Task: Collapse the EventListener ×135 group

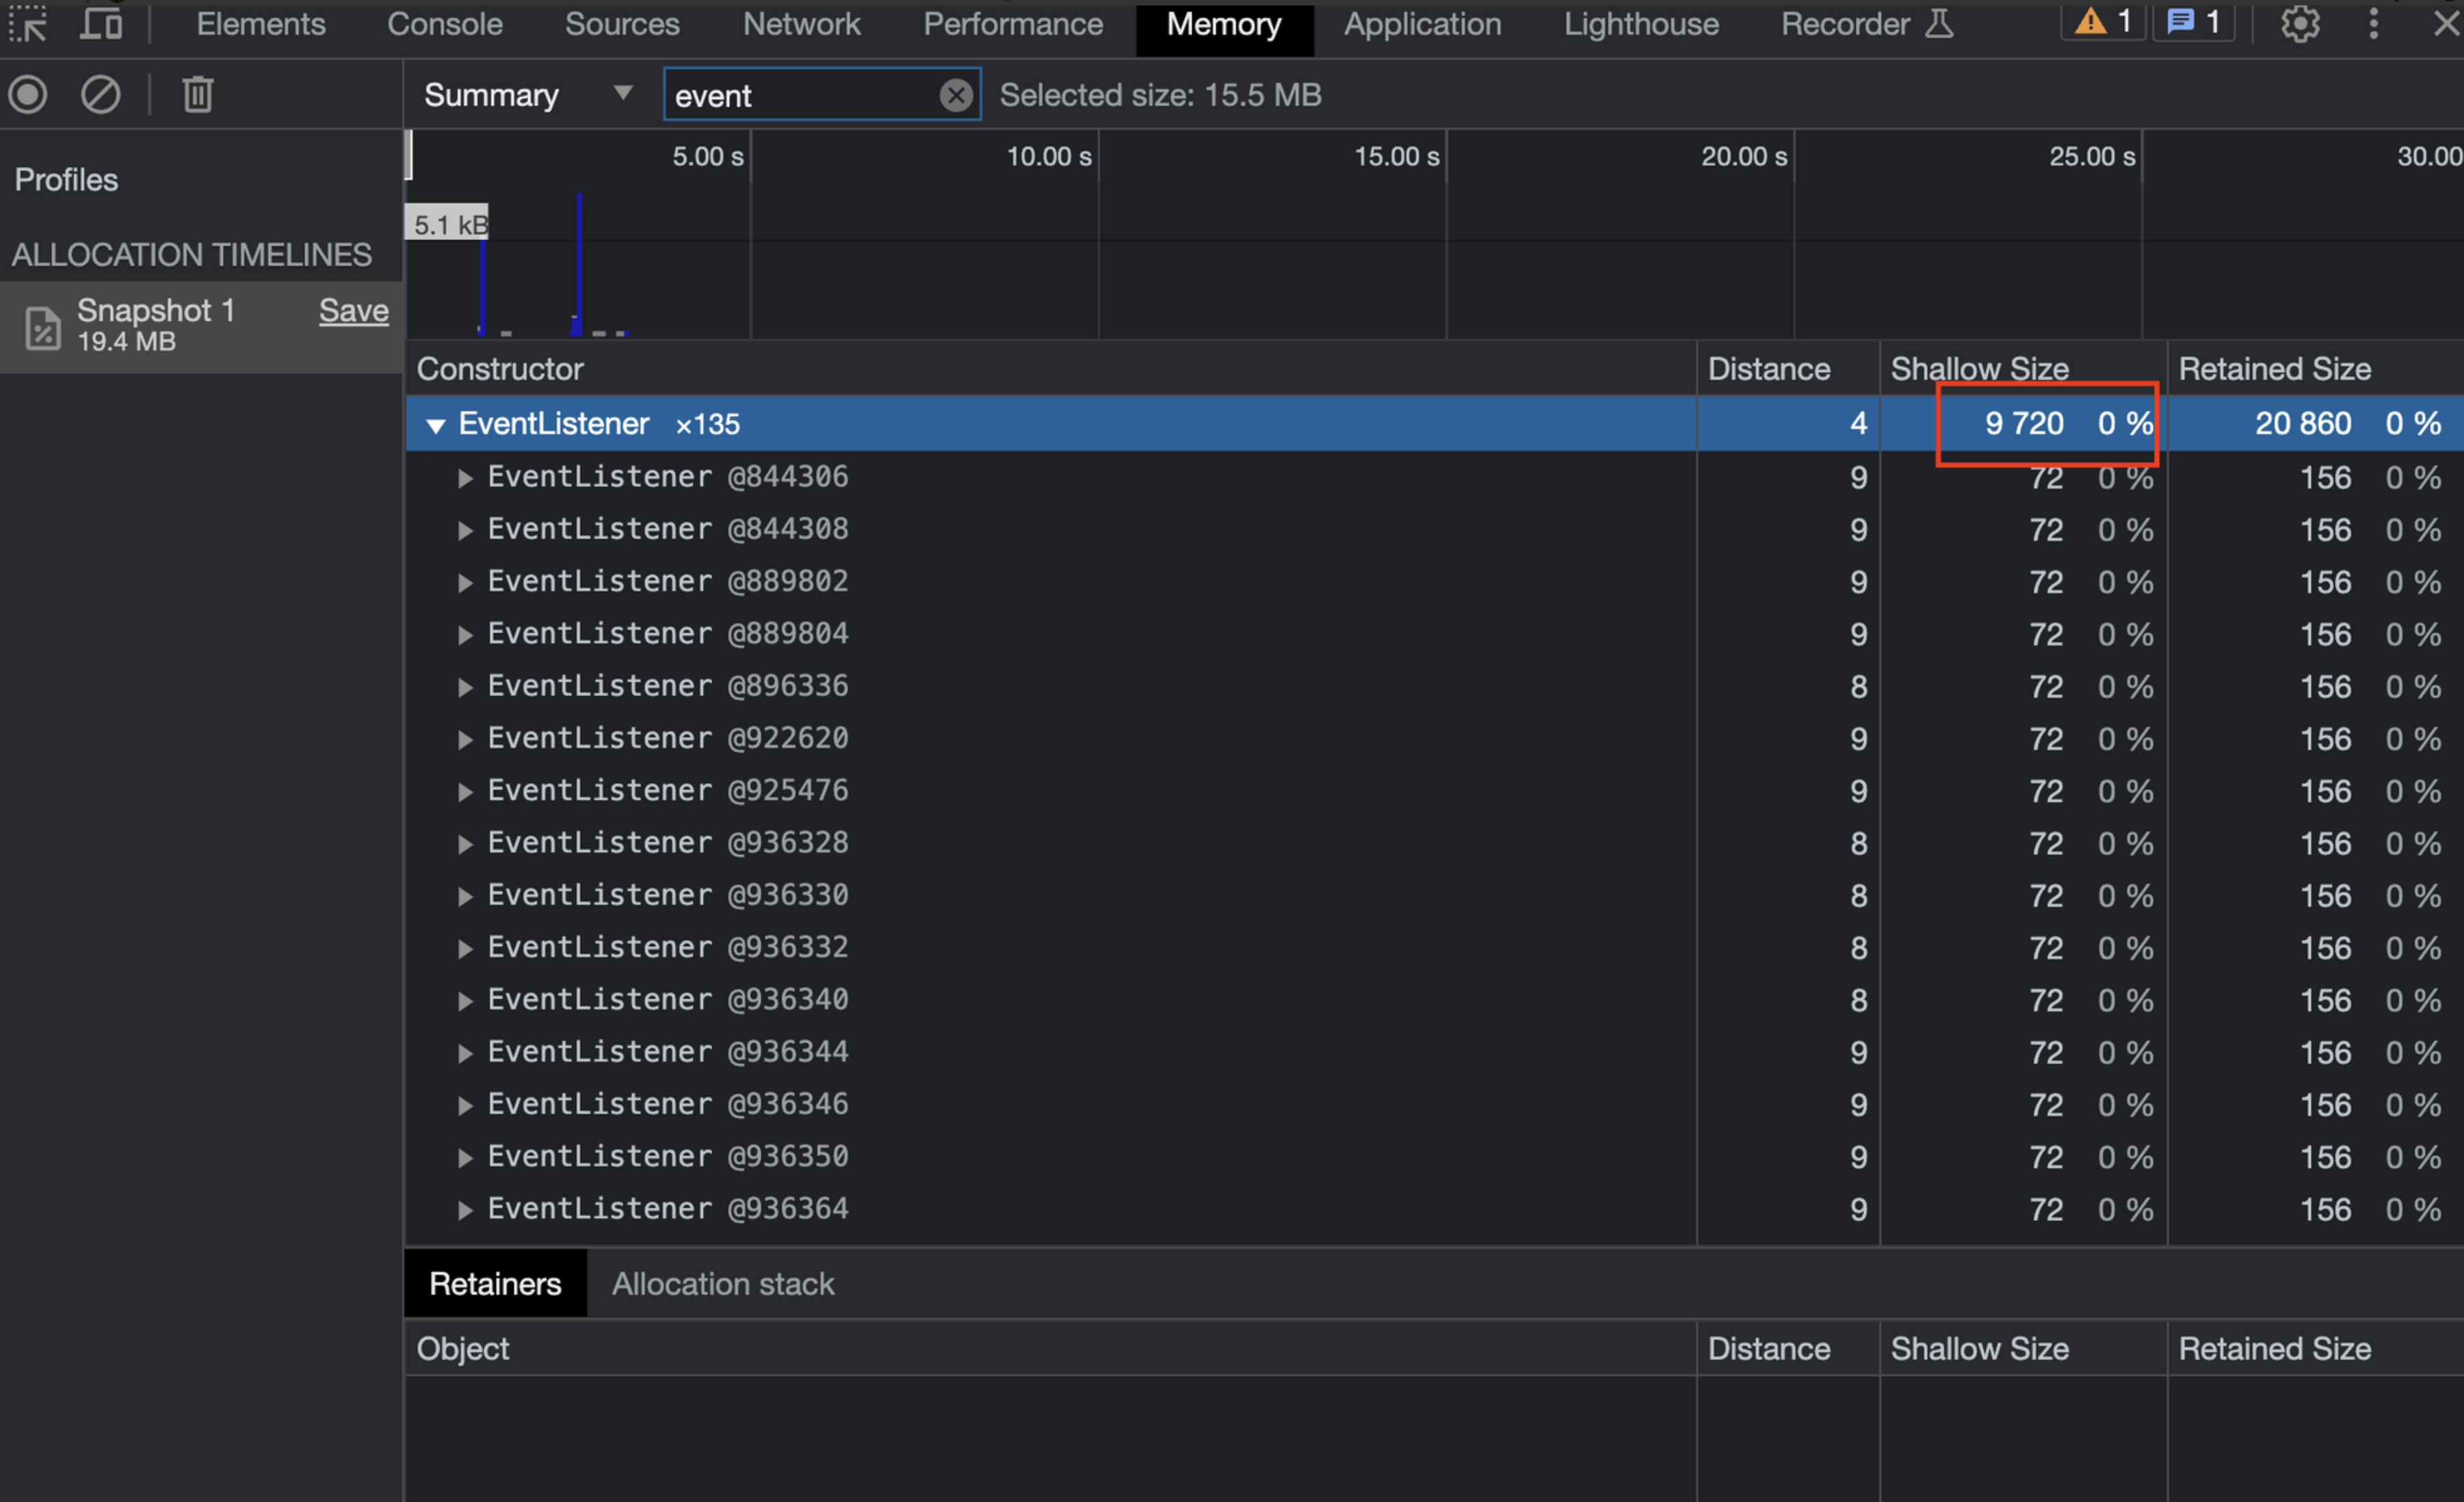Action: pos(435,425)
